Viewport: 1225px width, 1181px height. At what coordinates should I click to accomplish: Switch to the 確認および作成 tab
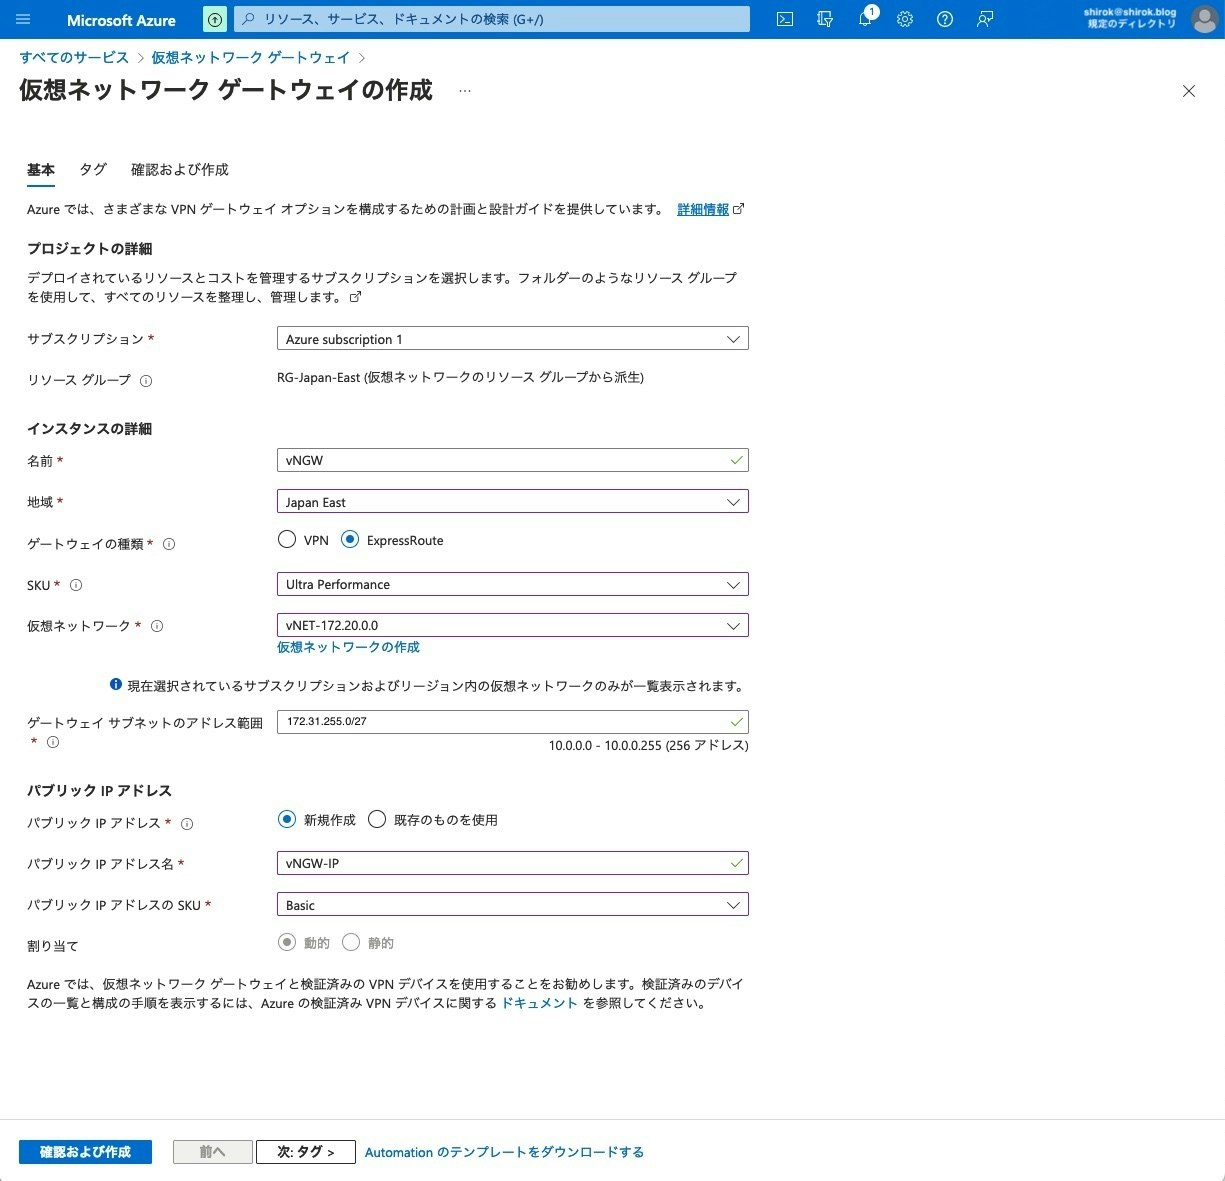point(180,170)
